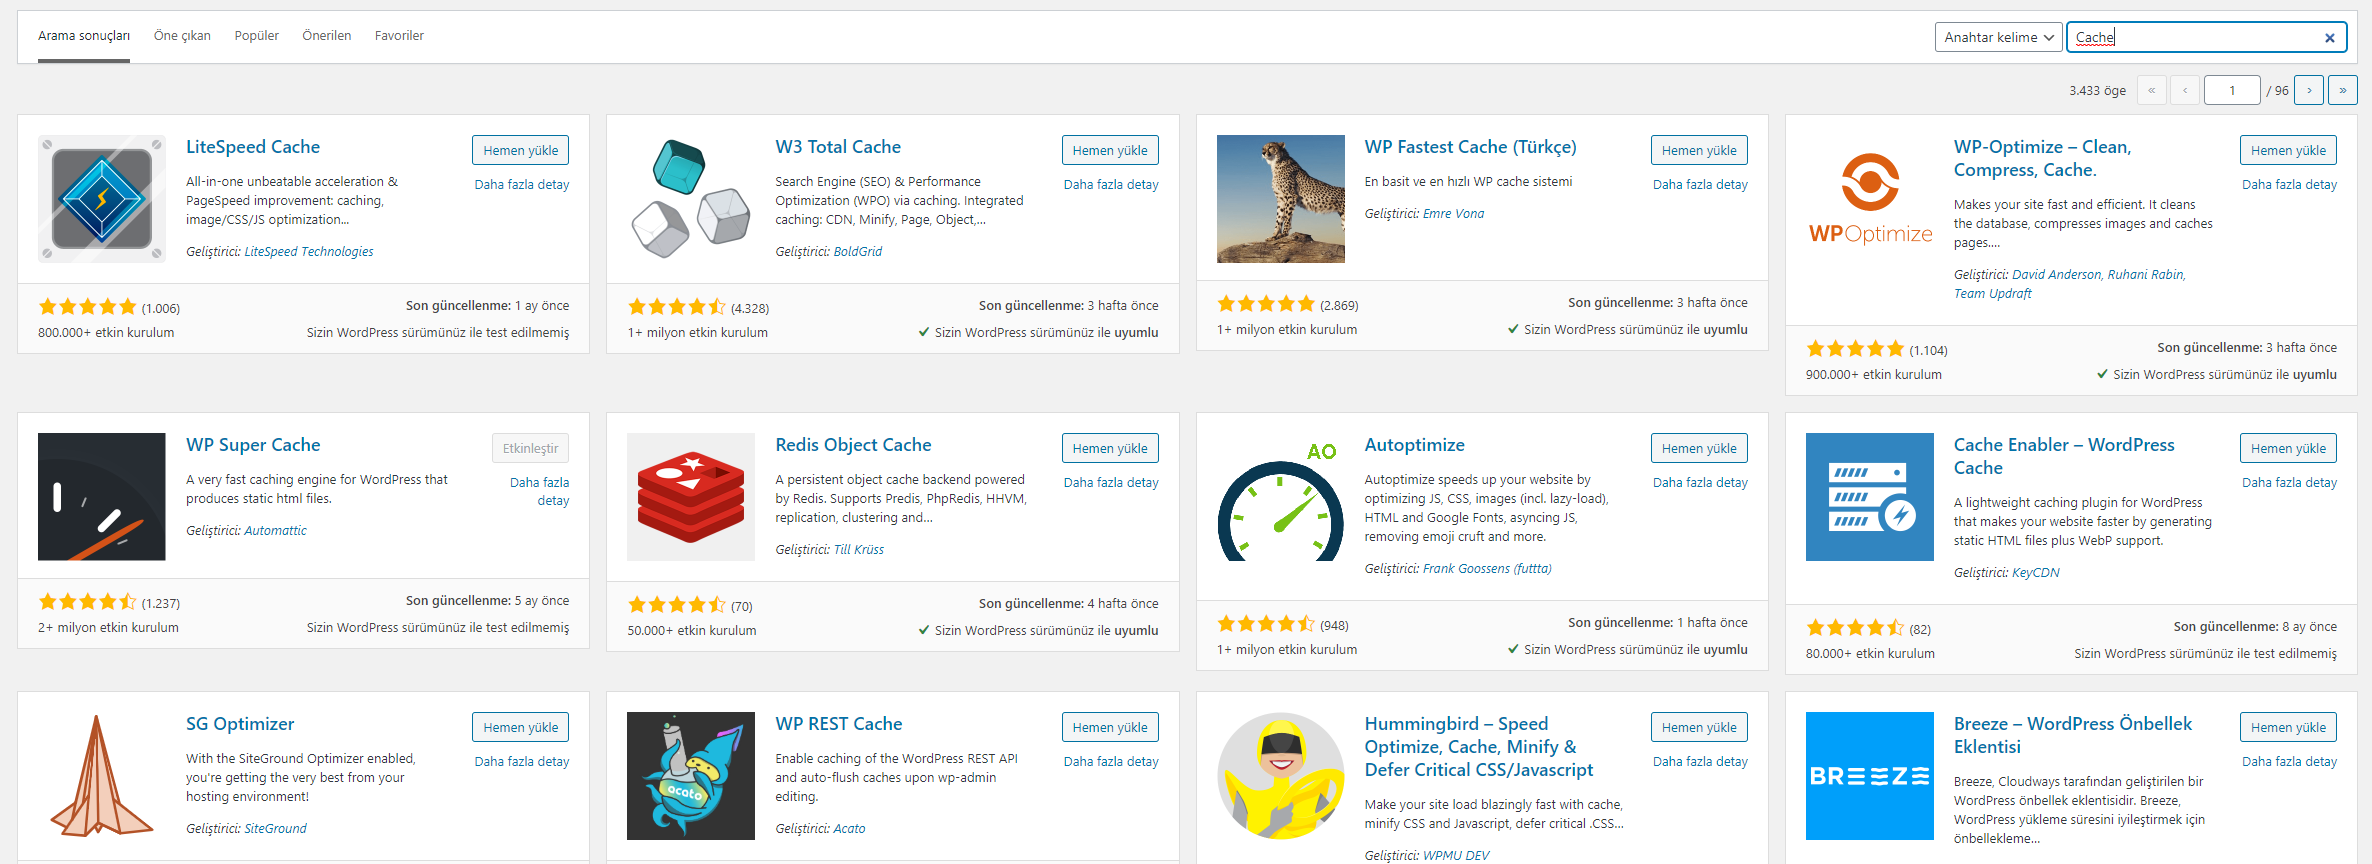Click the WP REST Cache mascot icon
Screen dimensions: 2372x864
pyautogui.click(x=691, y=776)
